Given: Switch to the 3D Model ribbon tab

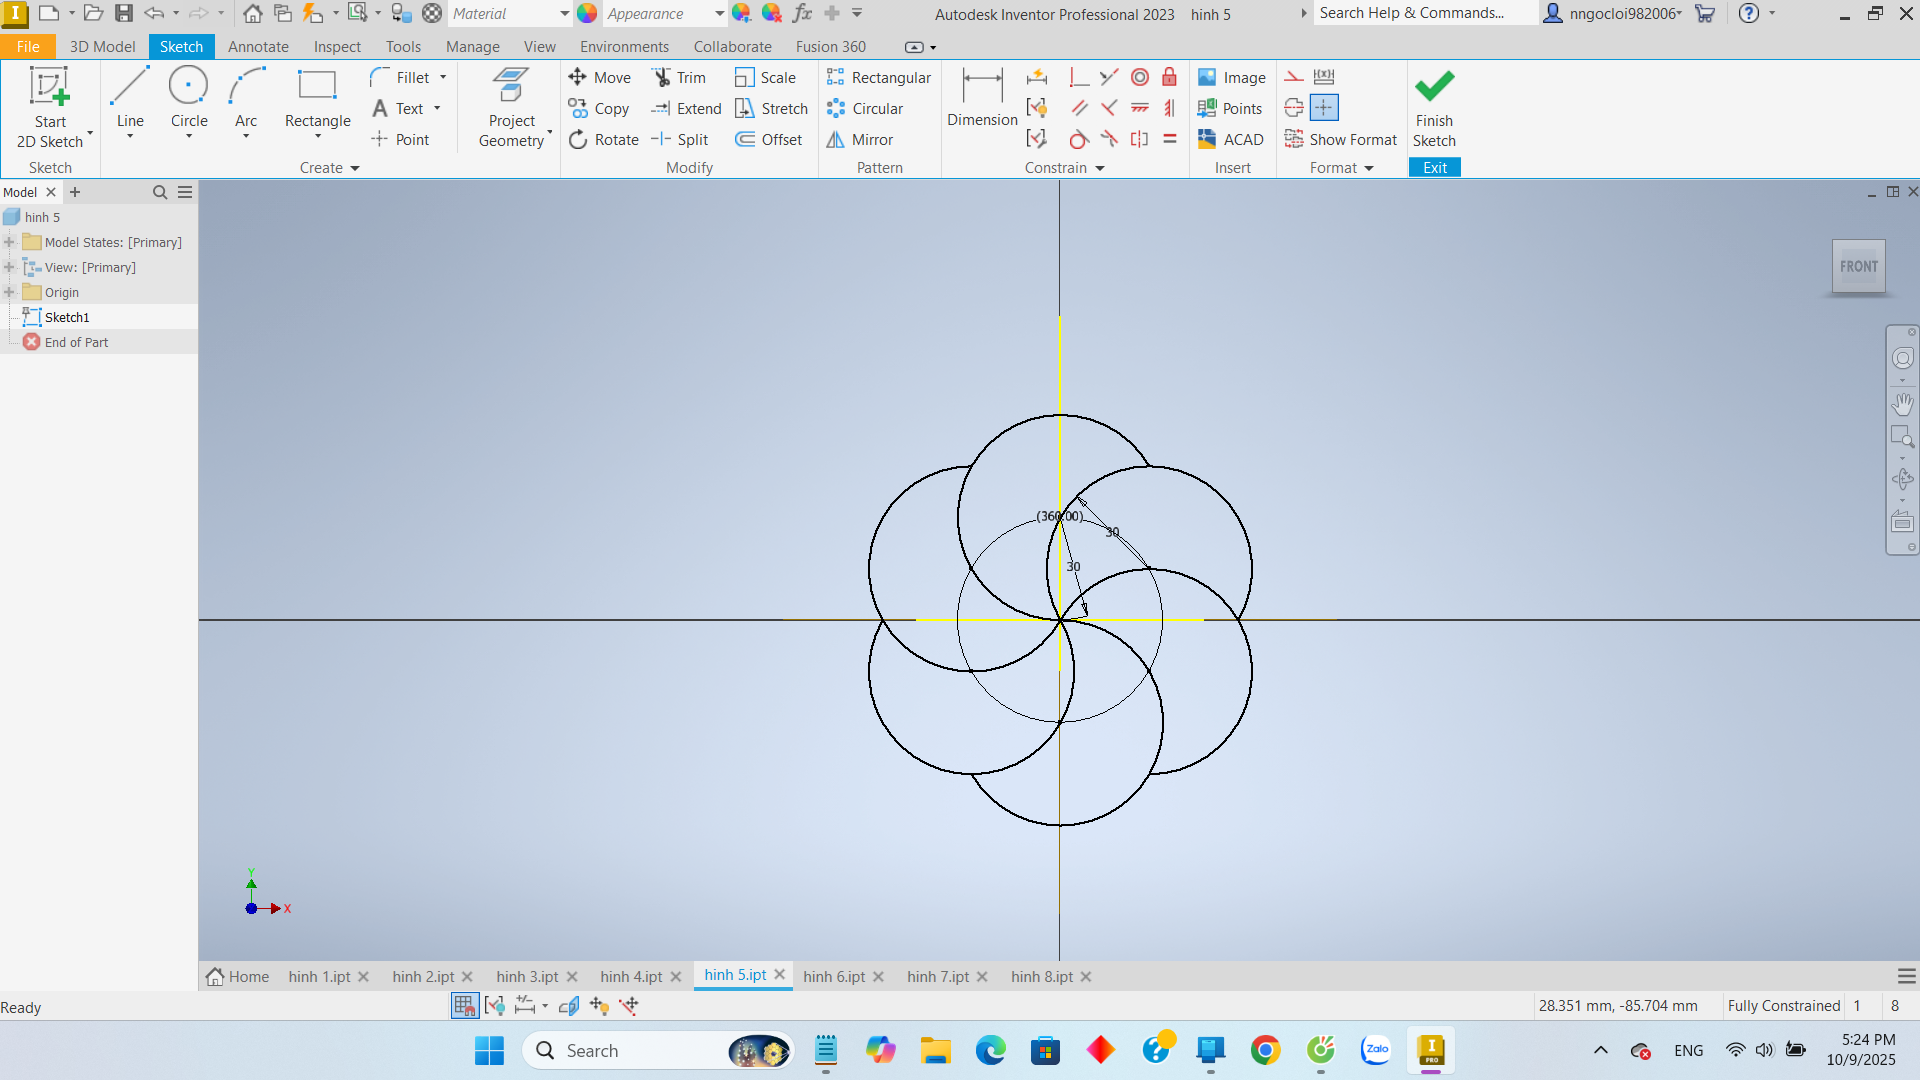Looking at the screenshot, I should tap(102, 47).
